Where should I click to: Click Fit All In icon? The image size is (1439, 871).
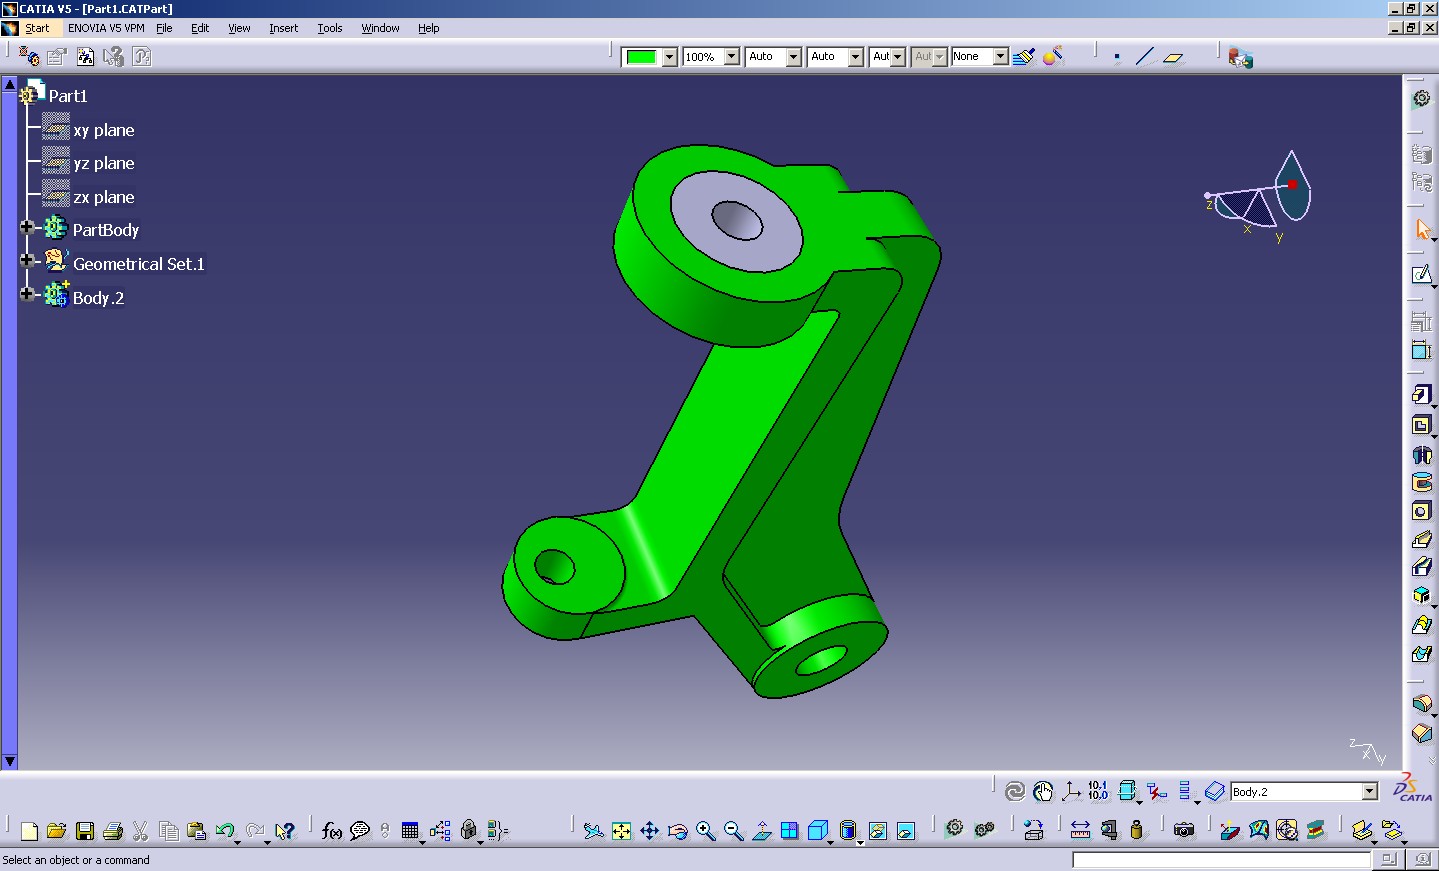(621, 831)
